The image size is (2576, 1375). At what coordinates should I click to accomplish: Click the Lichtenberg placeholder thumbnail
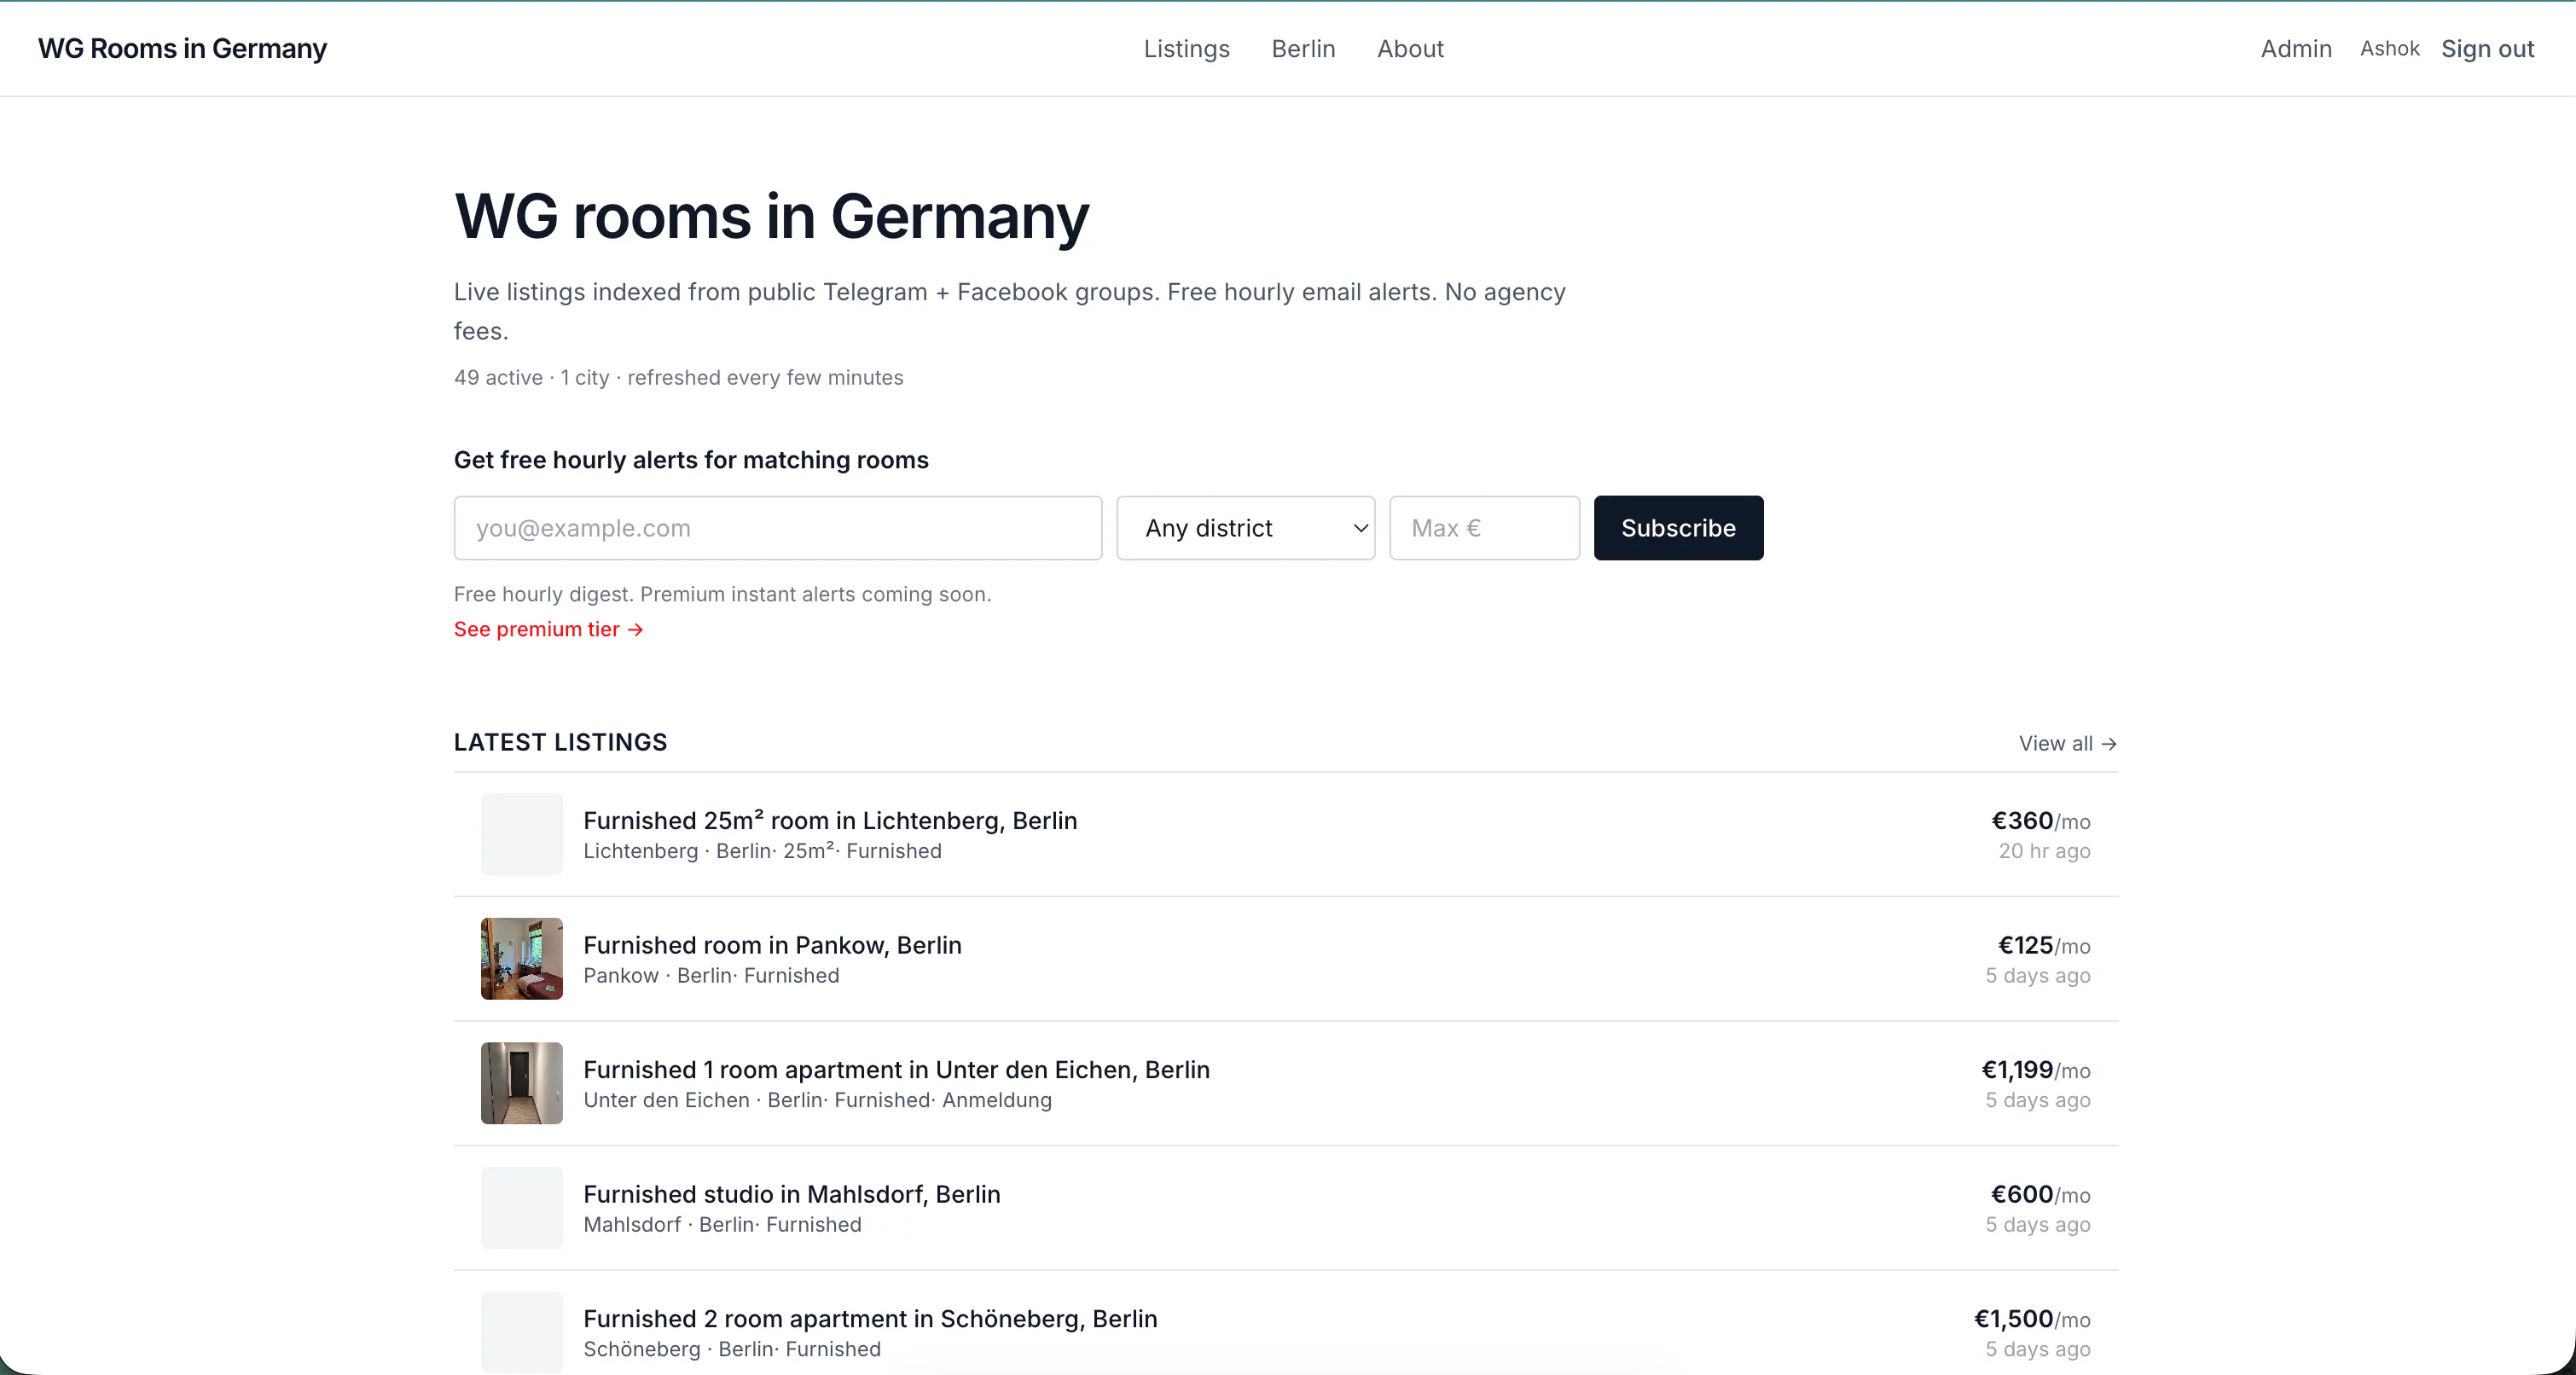tap(522, 834)
